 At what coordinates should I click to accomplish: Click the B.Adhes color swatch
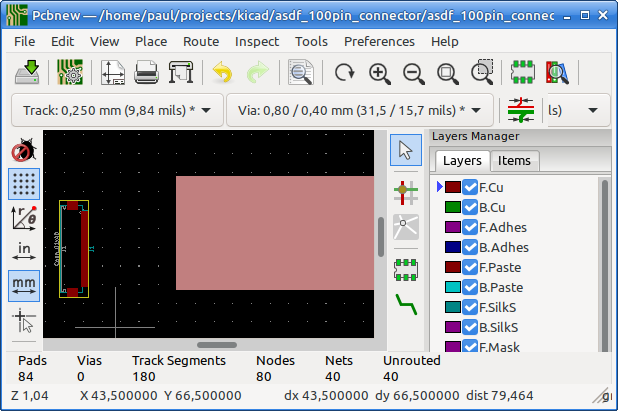pyautogui.click(x=453, y=247)
